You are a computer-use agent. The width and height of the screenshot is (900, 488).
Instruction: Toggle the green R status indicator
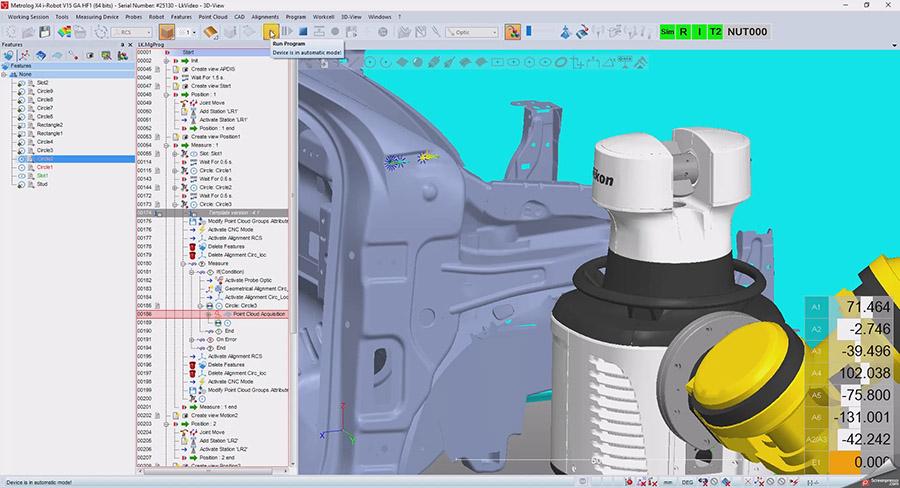pos(684,32)
